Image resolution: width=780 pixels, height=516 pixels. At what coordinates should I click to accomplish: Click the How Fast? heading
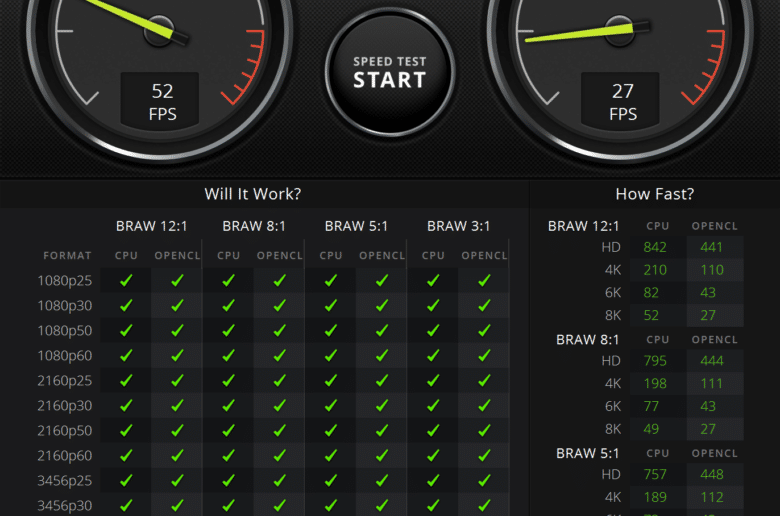[x=655, y=194]
